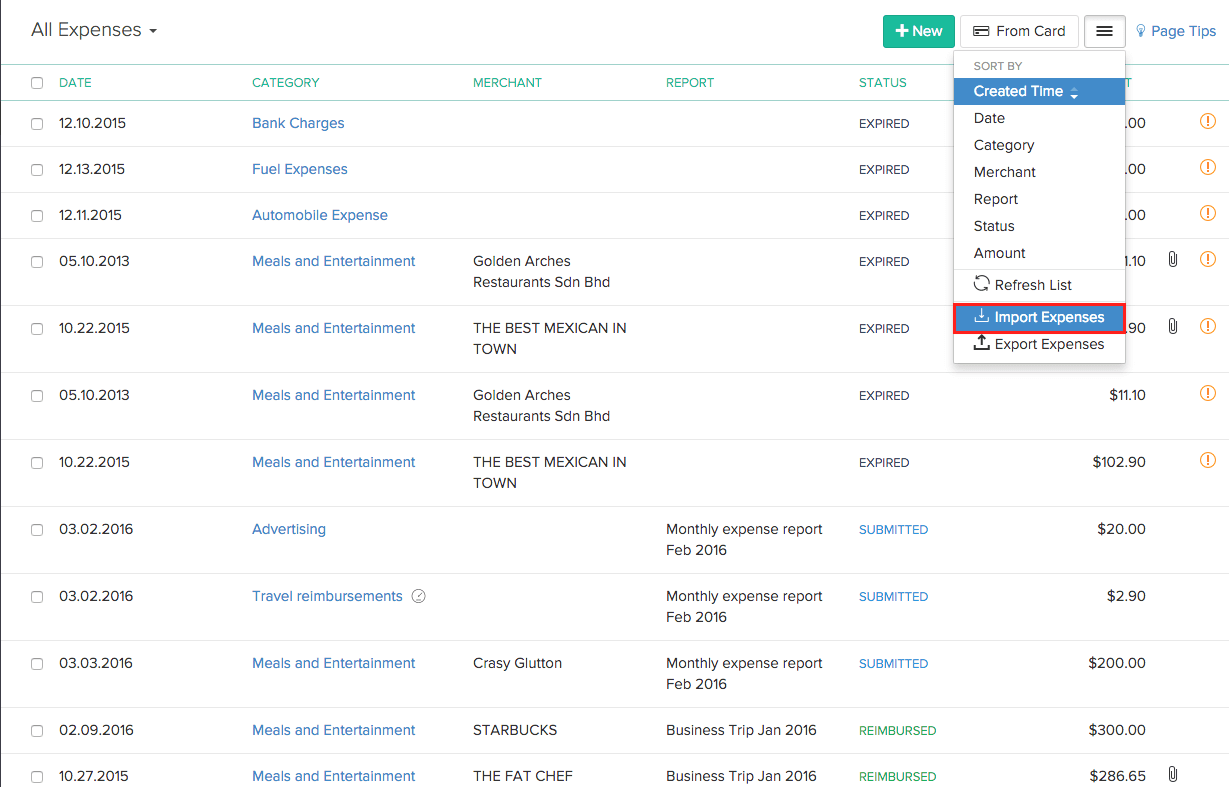Click the Export Expenses upload icon

(x=982, y=344)
